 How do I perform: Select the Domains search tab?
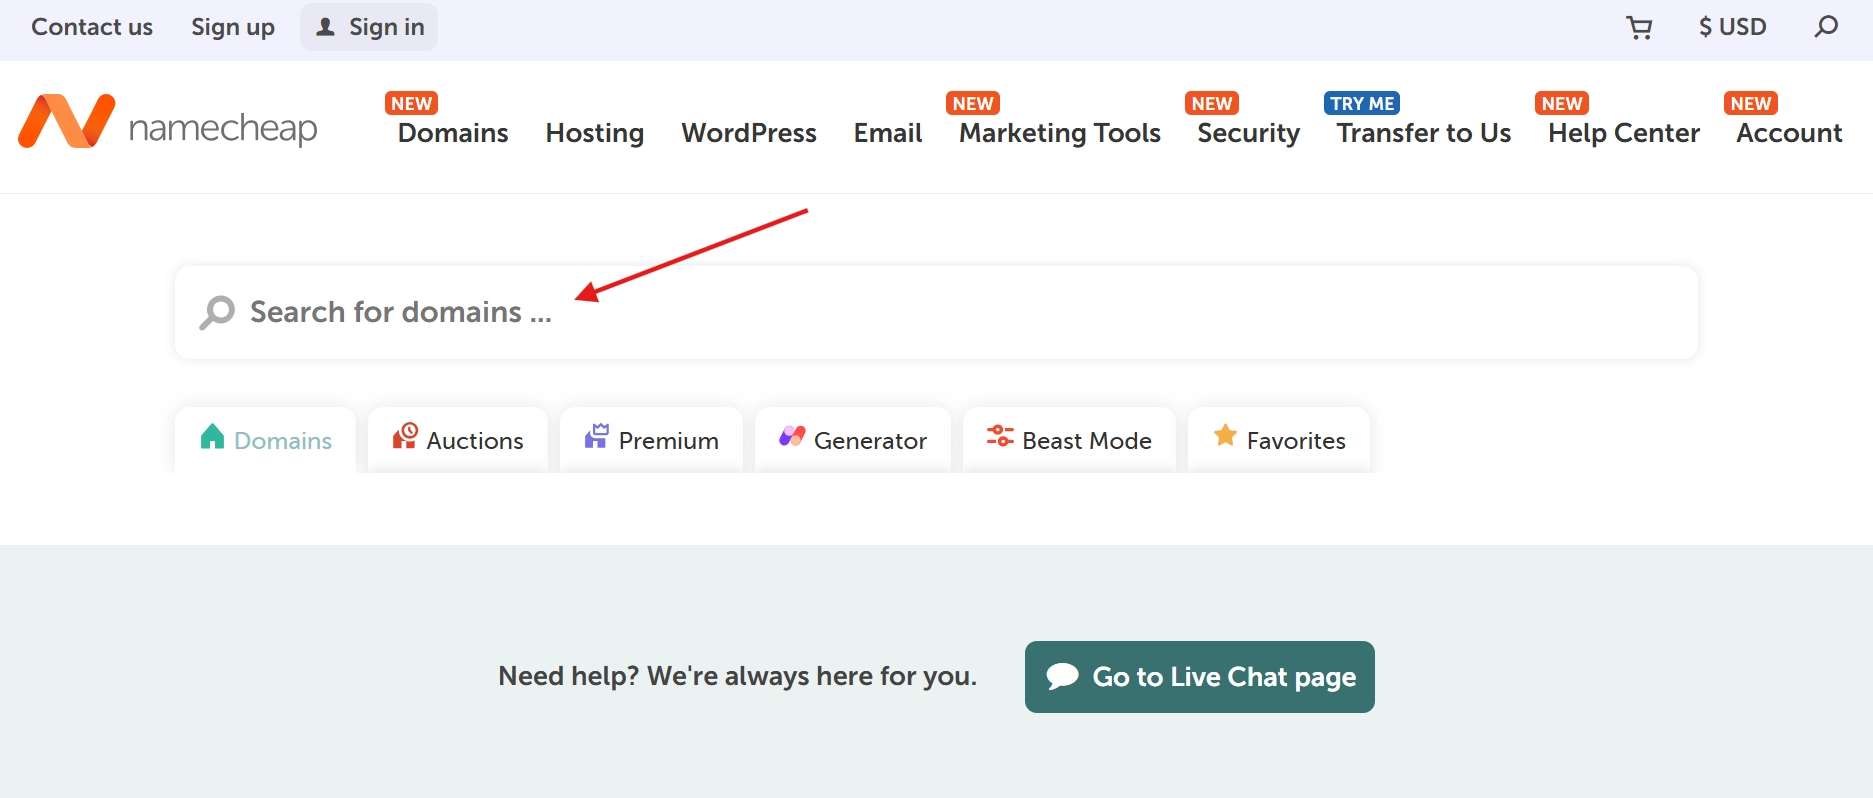click(x=265, y=440)
